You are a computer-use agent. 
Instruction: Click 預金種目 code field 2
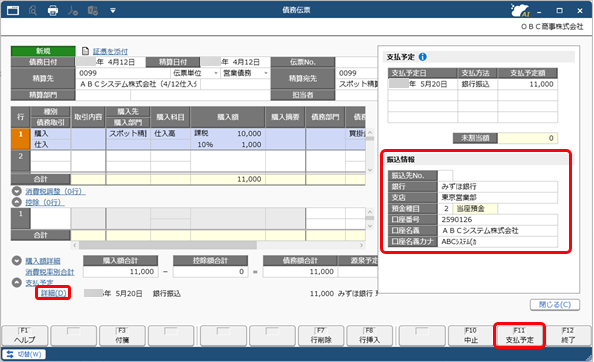tap(446, 208)
